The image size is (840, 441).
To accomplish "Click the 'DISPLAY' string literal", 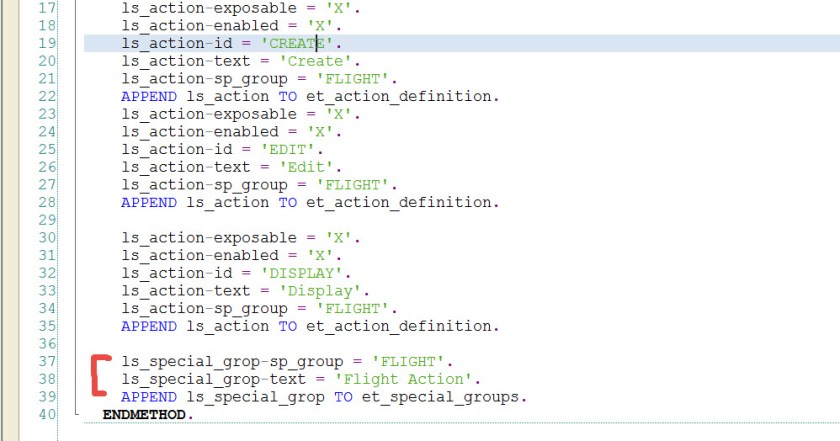I will point(301,273).
